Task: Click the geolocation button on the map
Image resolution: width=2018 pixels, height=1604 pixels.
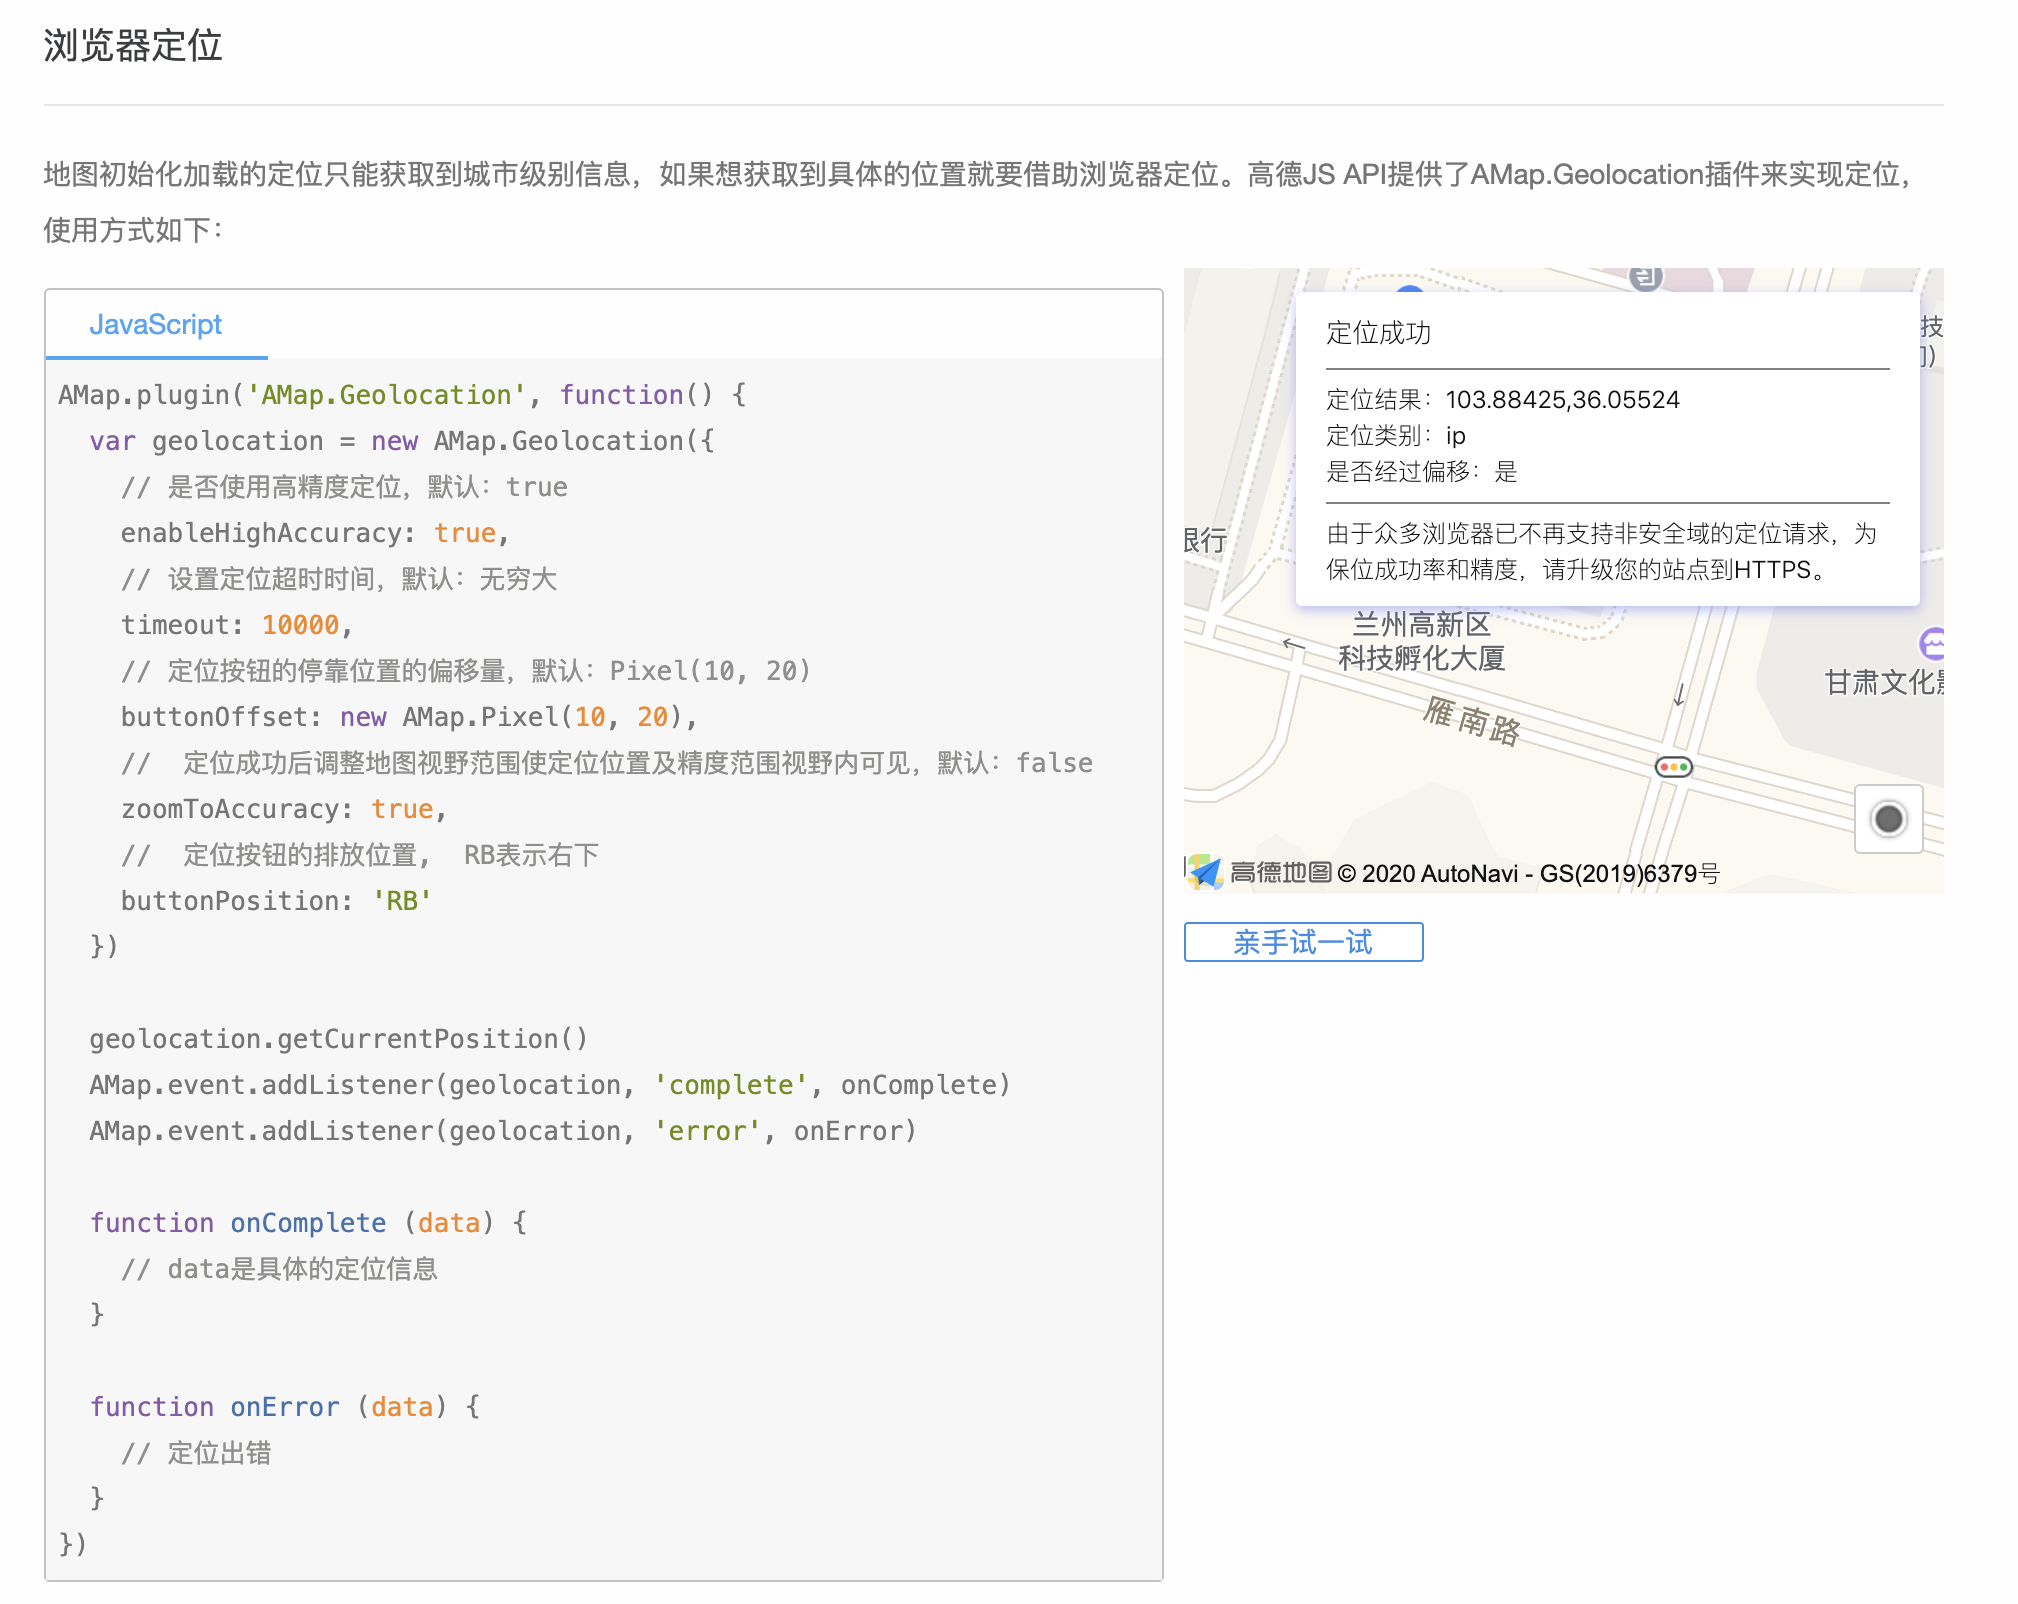Action: [1888, 819]
